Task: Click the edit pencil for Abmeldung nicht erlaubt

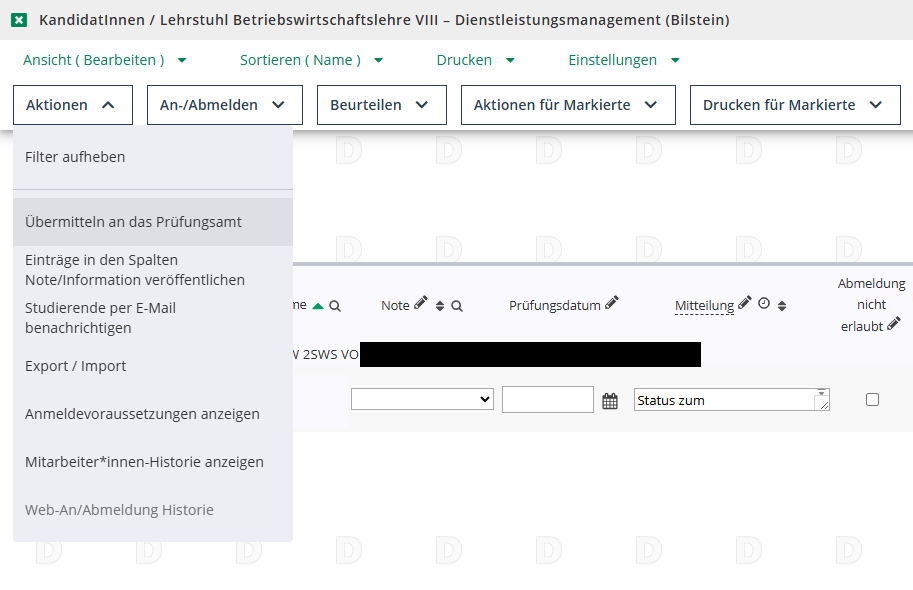Action: 894,324
